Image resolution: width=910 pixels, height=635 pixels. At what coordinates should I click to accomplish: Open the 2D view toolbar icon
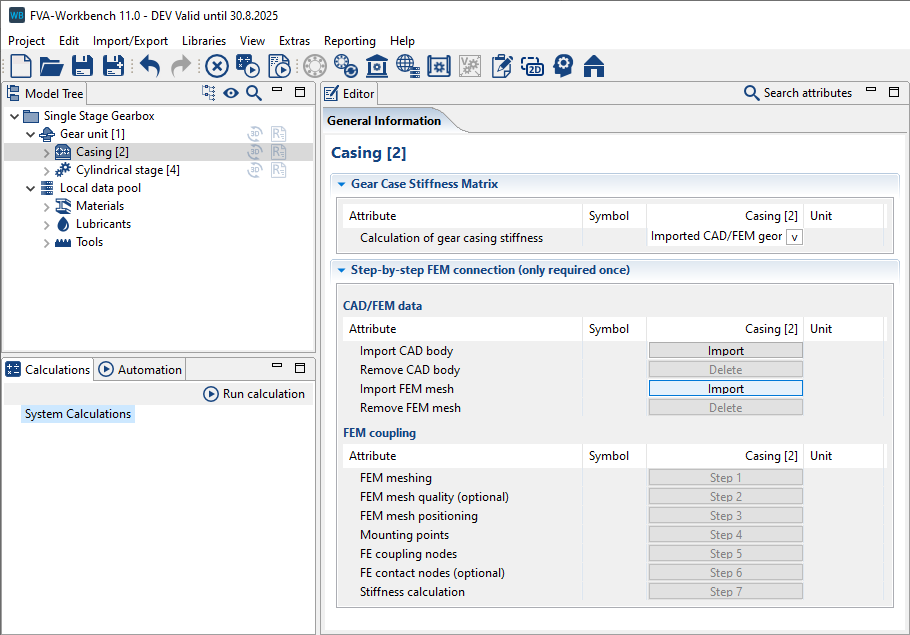coord(532,67)
